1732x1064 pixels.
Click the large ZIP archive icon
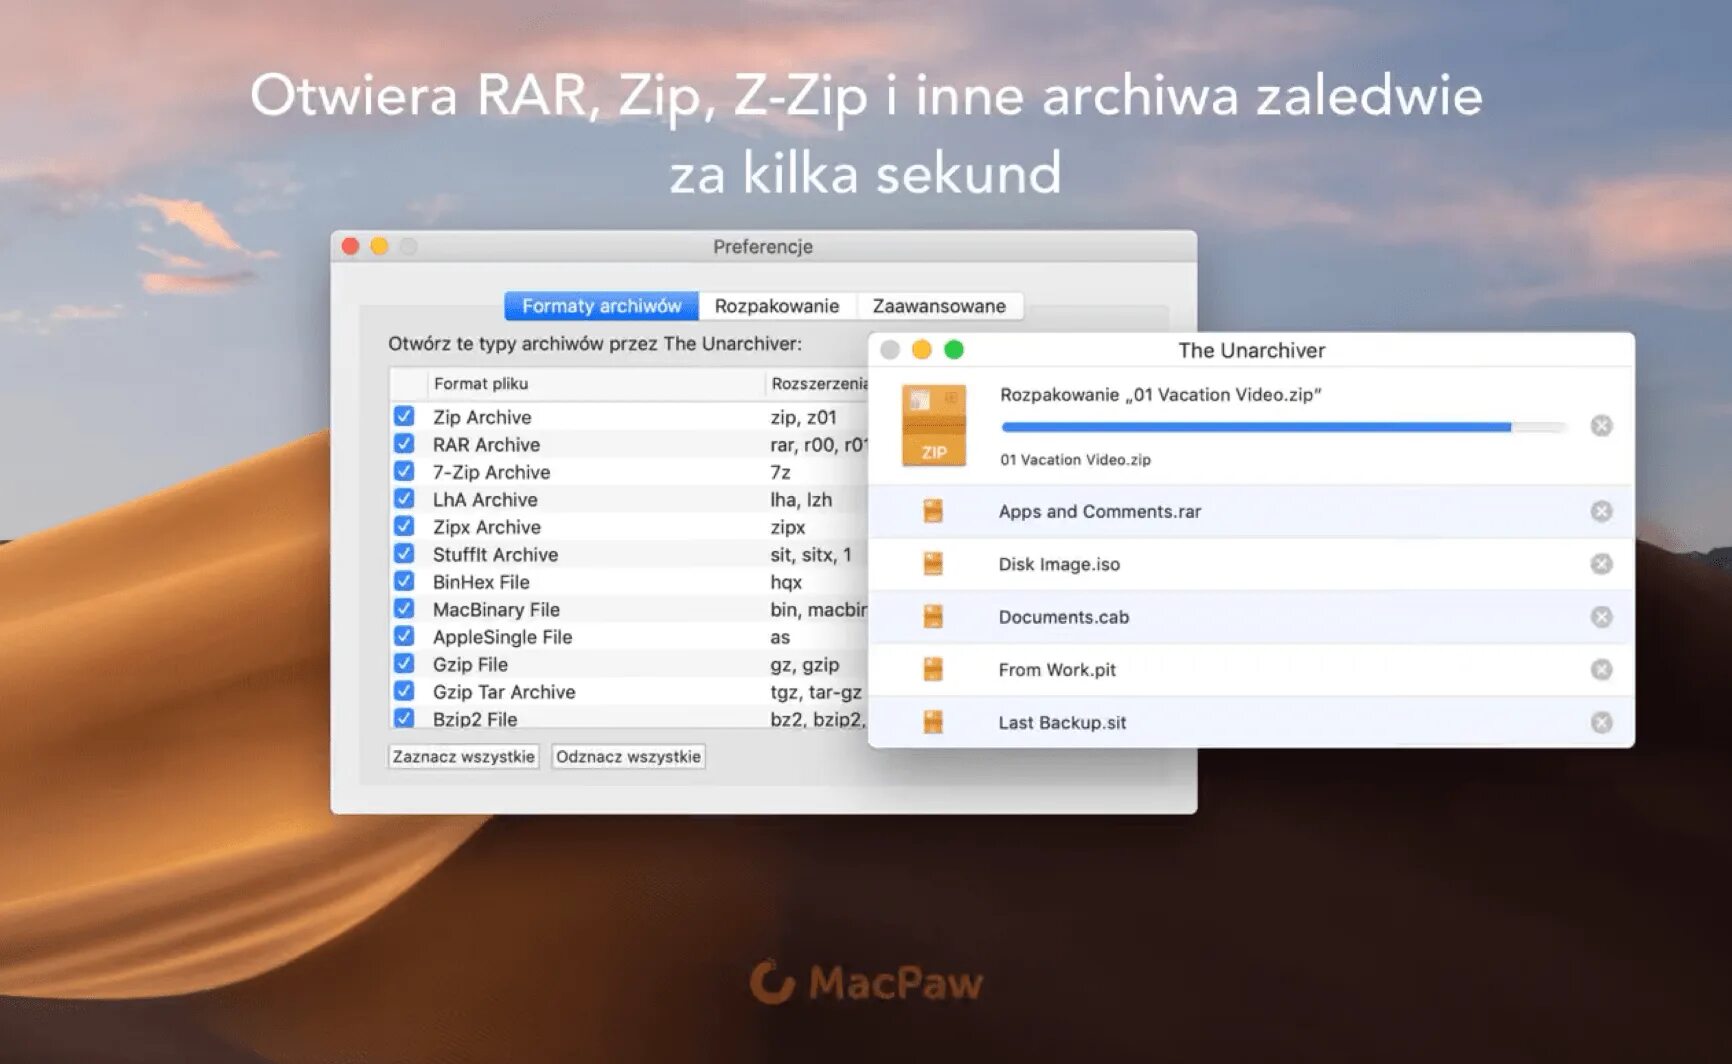(x=934, y=426)
